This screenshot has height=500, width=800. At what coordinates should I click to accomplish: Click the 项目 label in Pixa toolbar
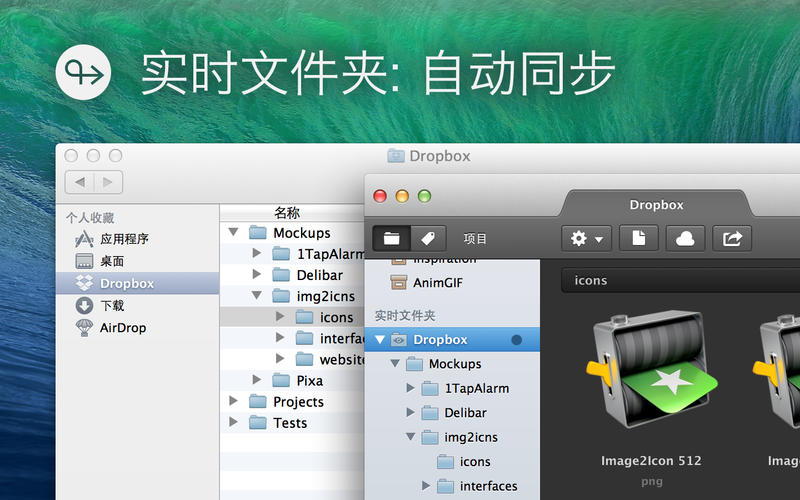pos(475,239)
